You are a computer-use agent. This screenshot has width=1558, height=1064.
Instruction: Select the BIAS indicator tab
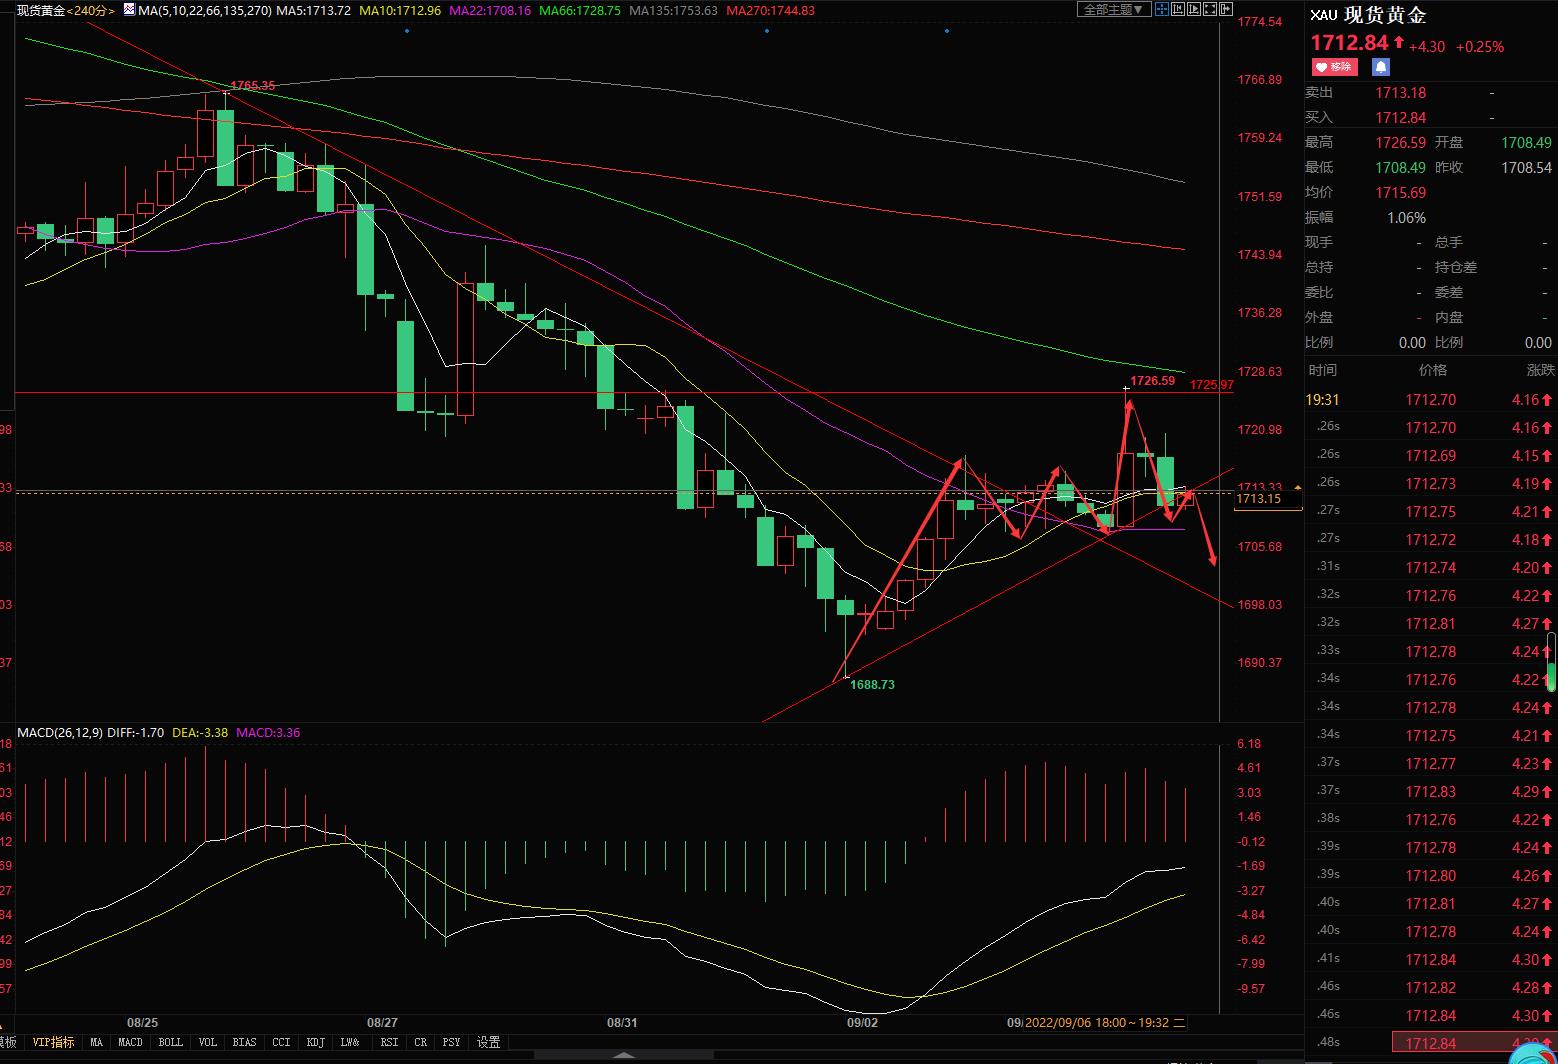click(244, 1042)
